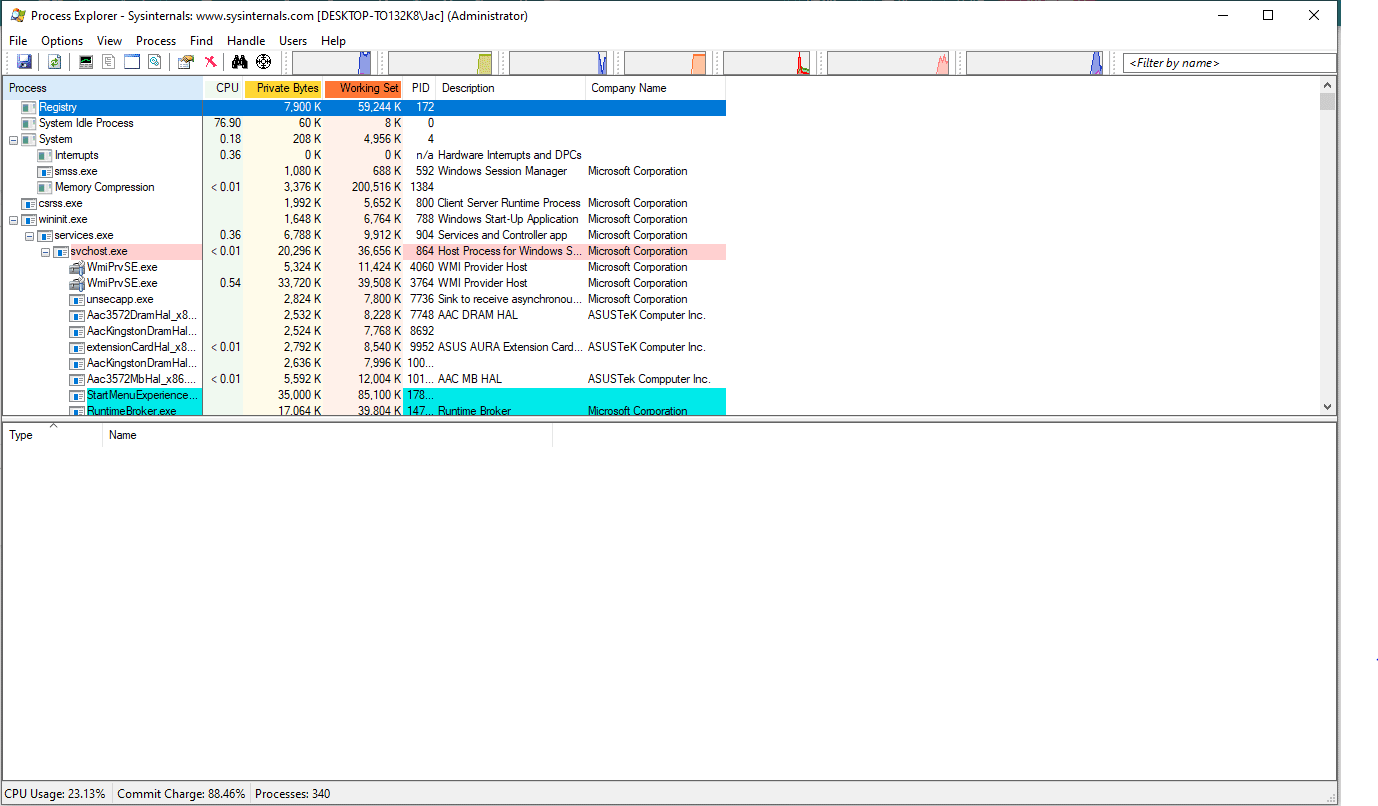The height and width of the screenshot is (806, 1378).
Task: Select the Memory Compression row
Action: tap(364, 187)
